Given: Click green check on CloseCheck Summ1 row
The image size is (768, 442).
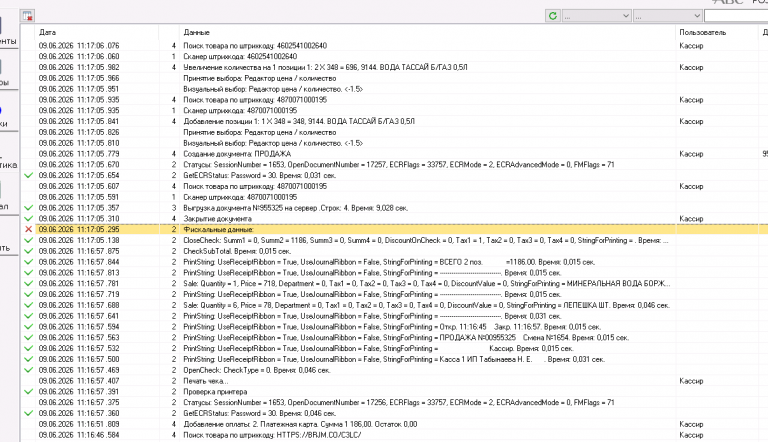Looking at the screenshot, I should [28, 240].
